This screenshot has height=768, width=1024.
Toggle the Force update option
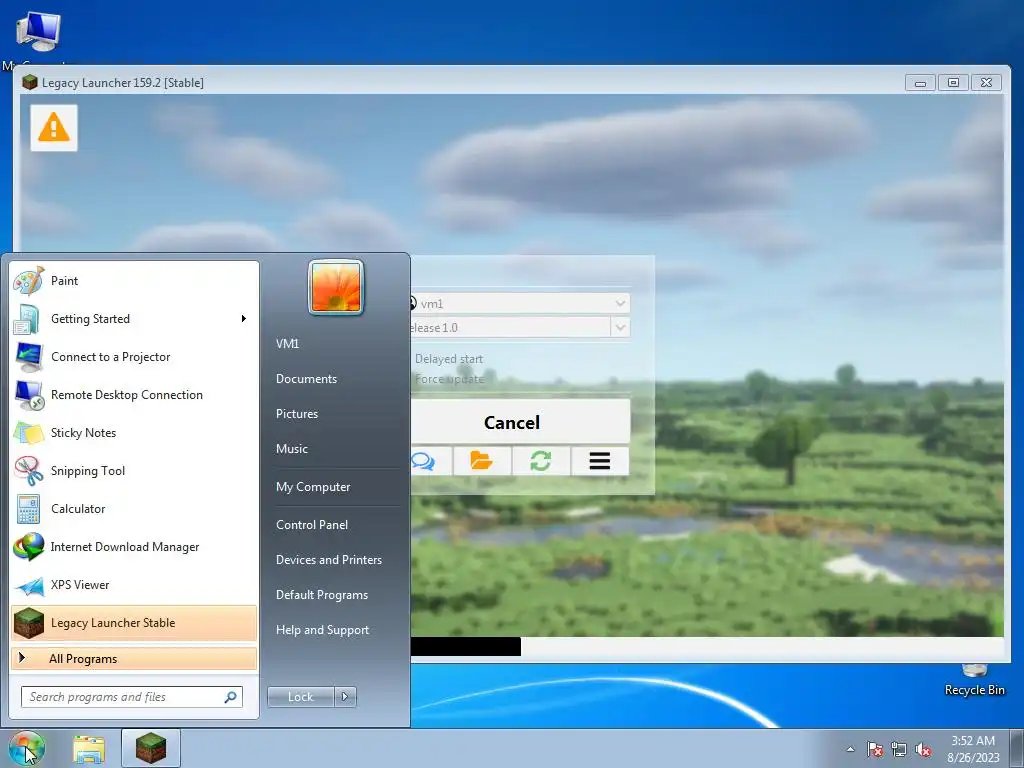pyautogui.click(x=448, y=379)
